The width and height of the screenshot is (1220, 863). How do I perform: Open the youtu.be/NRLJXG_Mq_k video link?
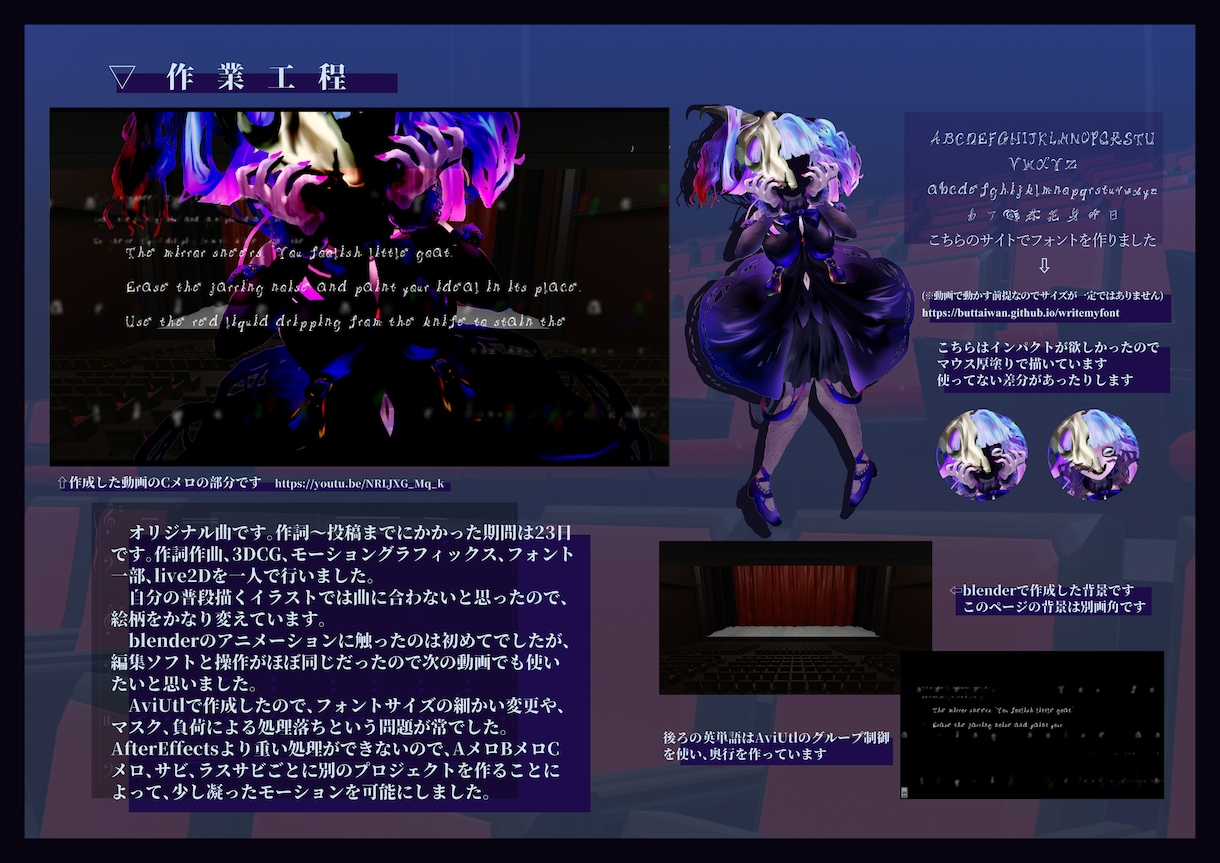click(x=358, y=484)
